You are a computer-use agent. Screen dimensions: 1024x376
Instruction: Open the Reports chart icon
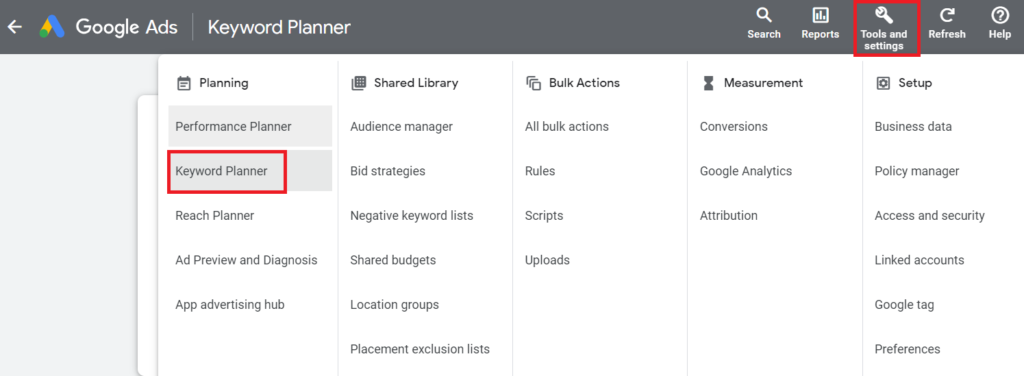(x=820, y=16)
